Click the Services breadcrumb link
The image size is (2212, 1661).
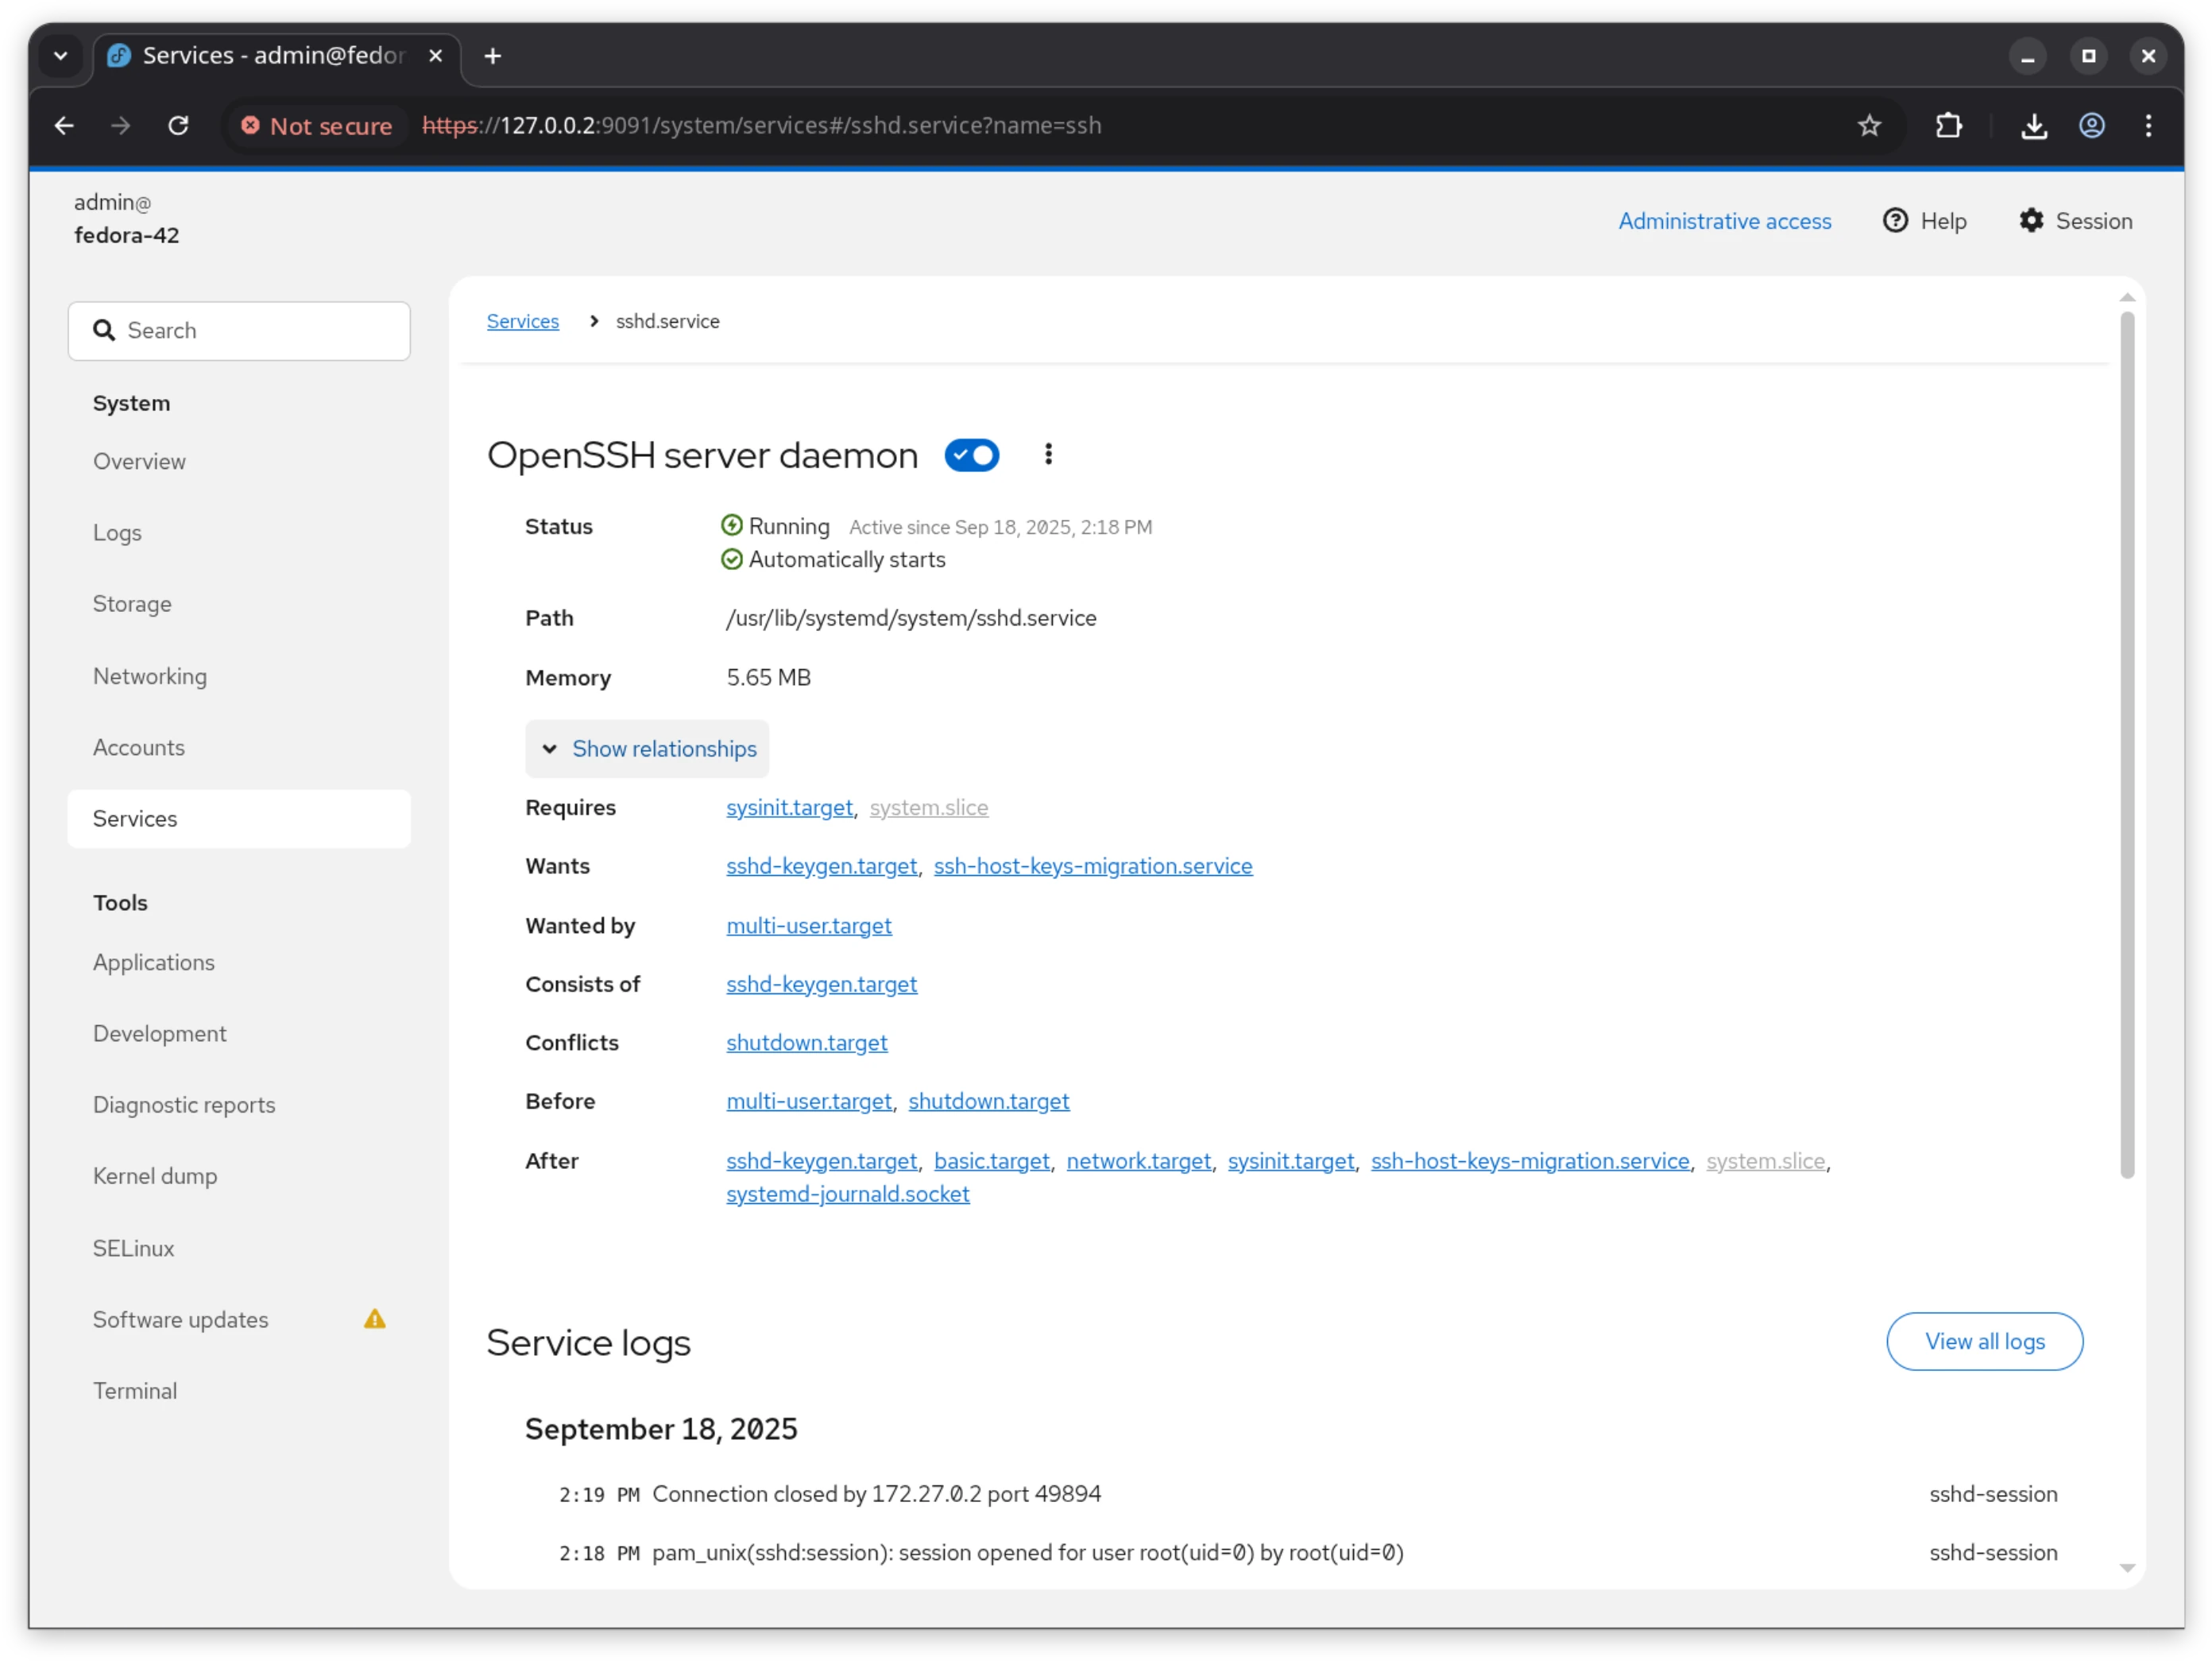(x=522, y=321)
